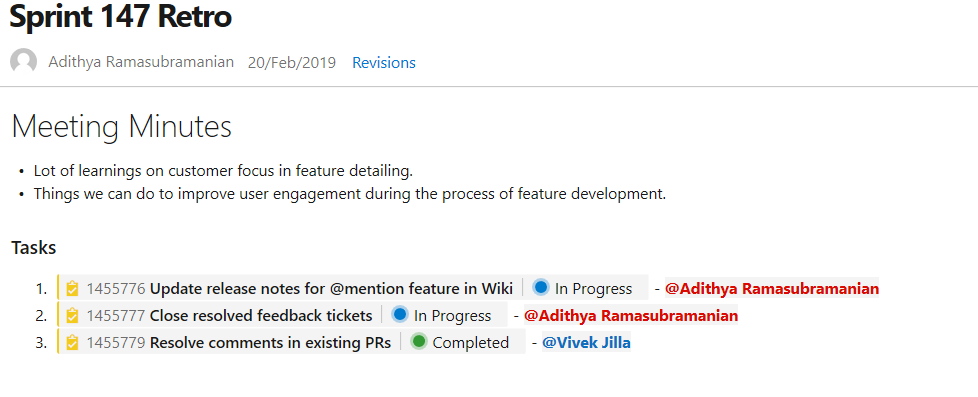
Task: Click the task icon for work item 1455779
Action: tap(72, 343)
